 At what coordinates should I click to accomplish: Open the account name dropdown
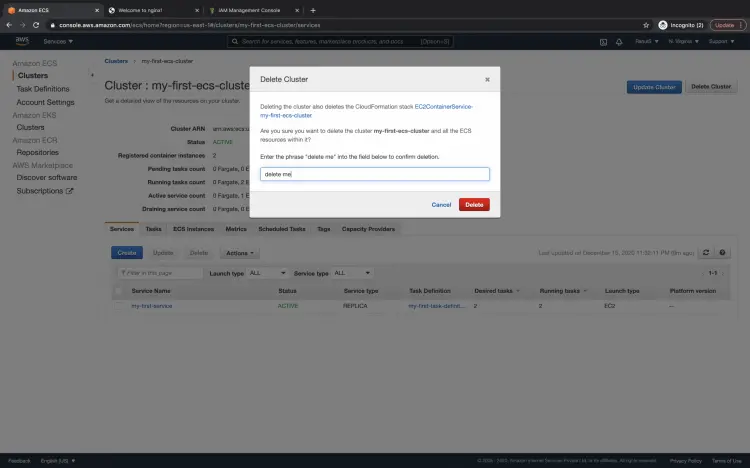coord(647,42)
